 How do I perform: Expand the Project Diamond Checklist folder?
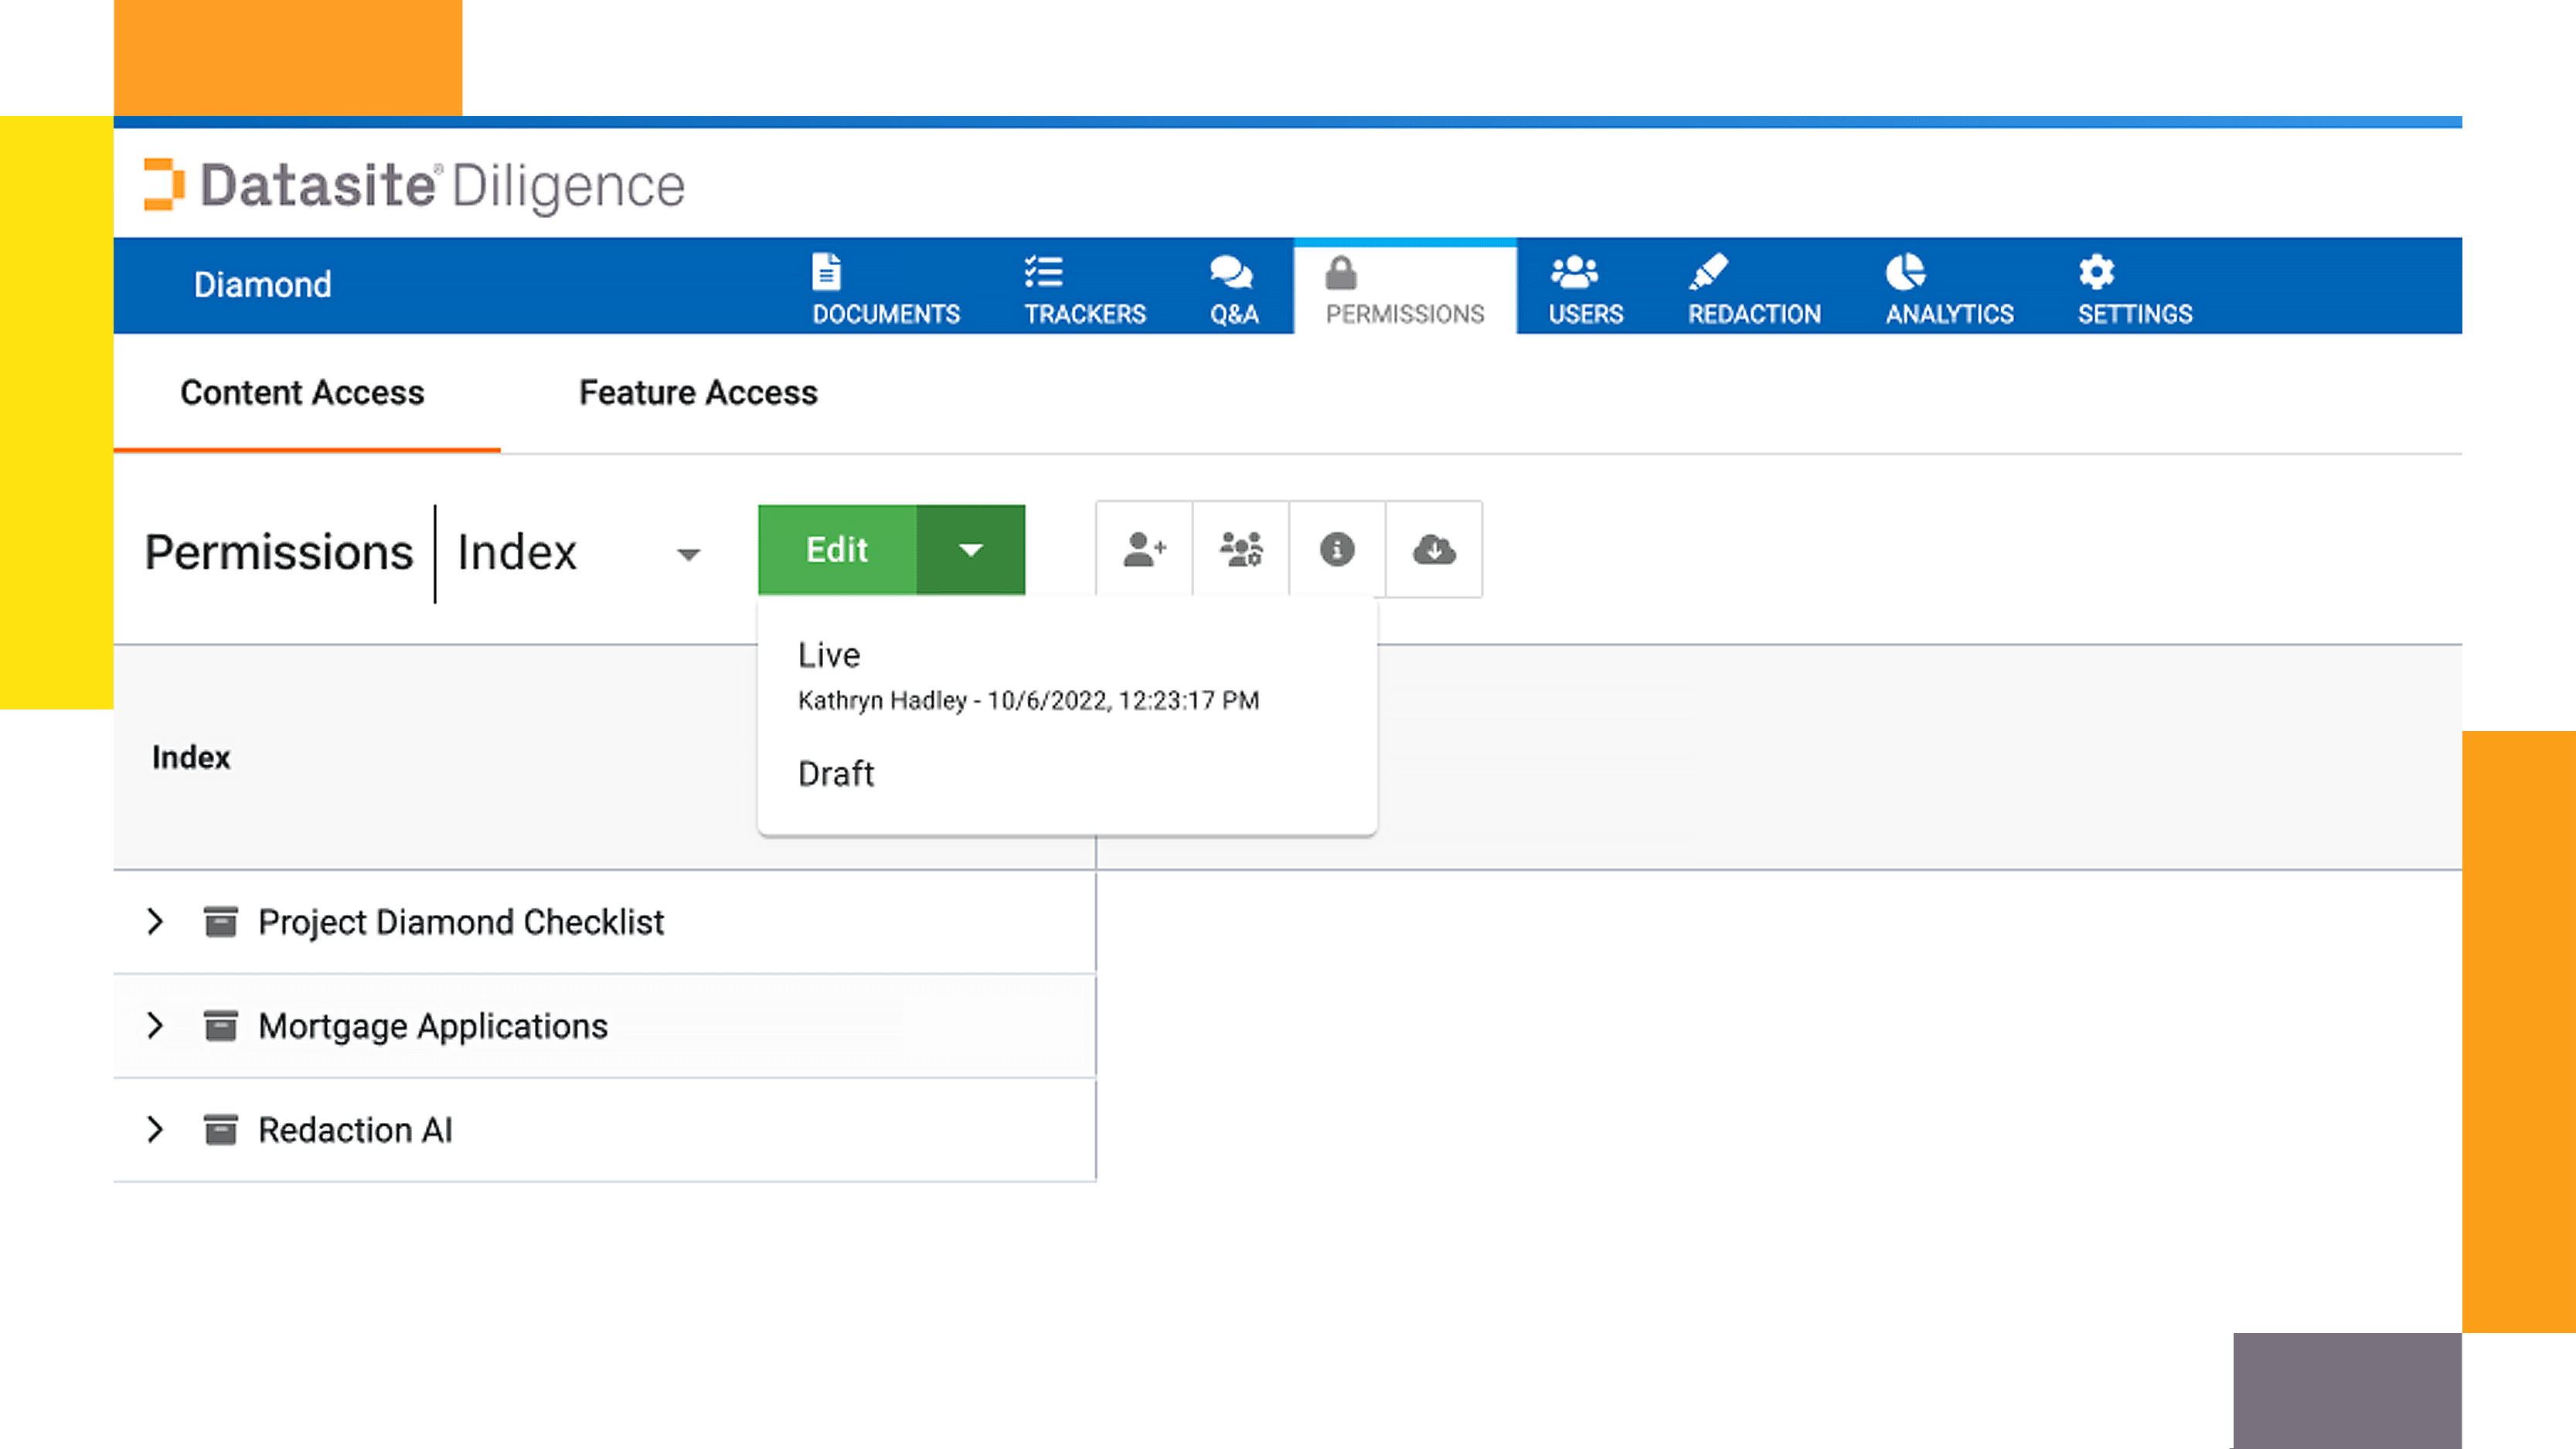tap(155, 921)
